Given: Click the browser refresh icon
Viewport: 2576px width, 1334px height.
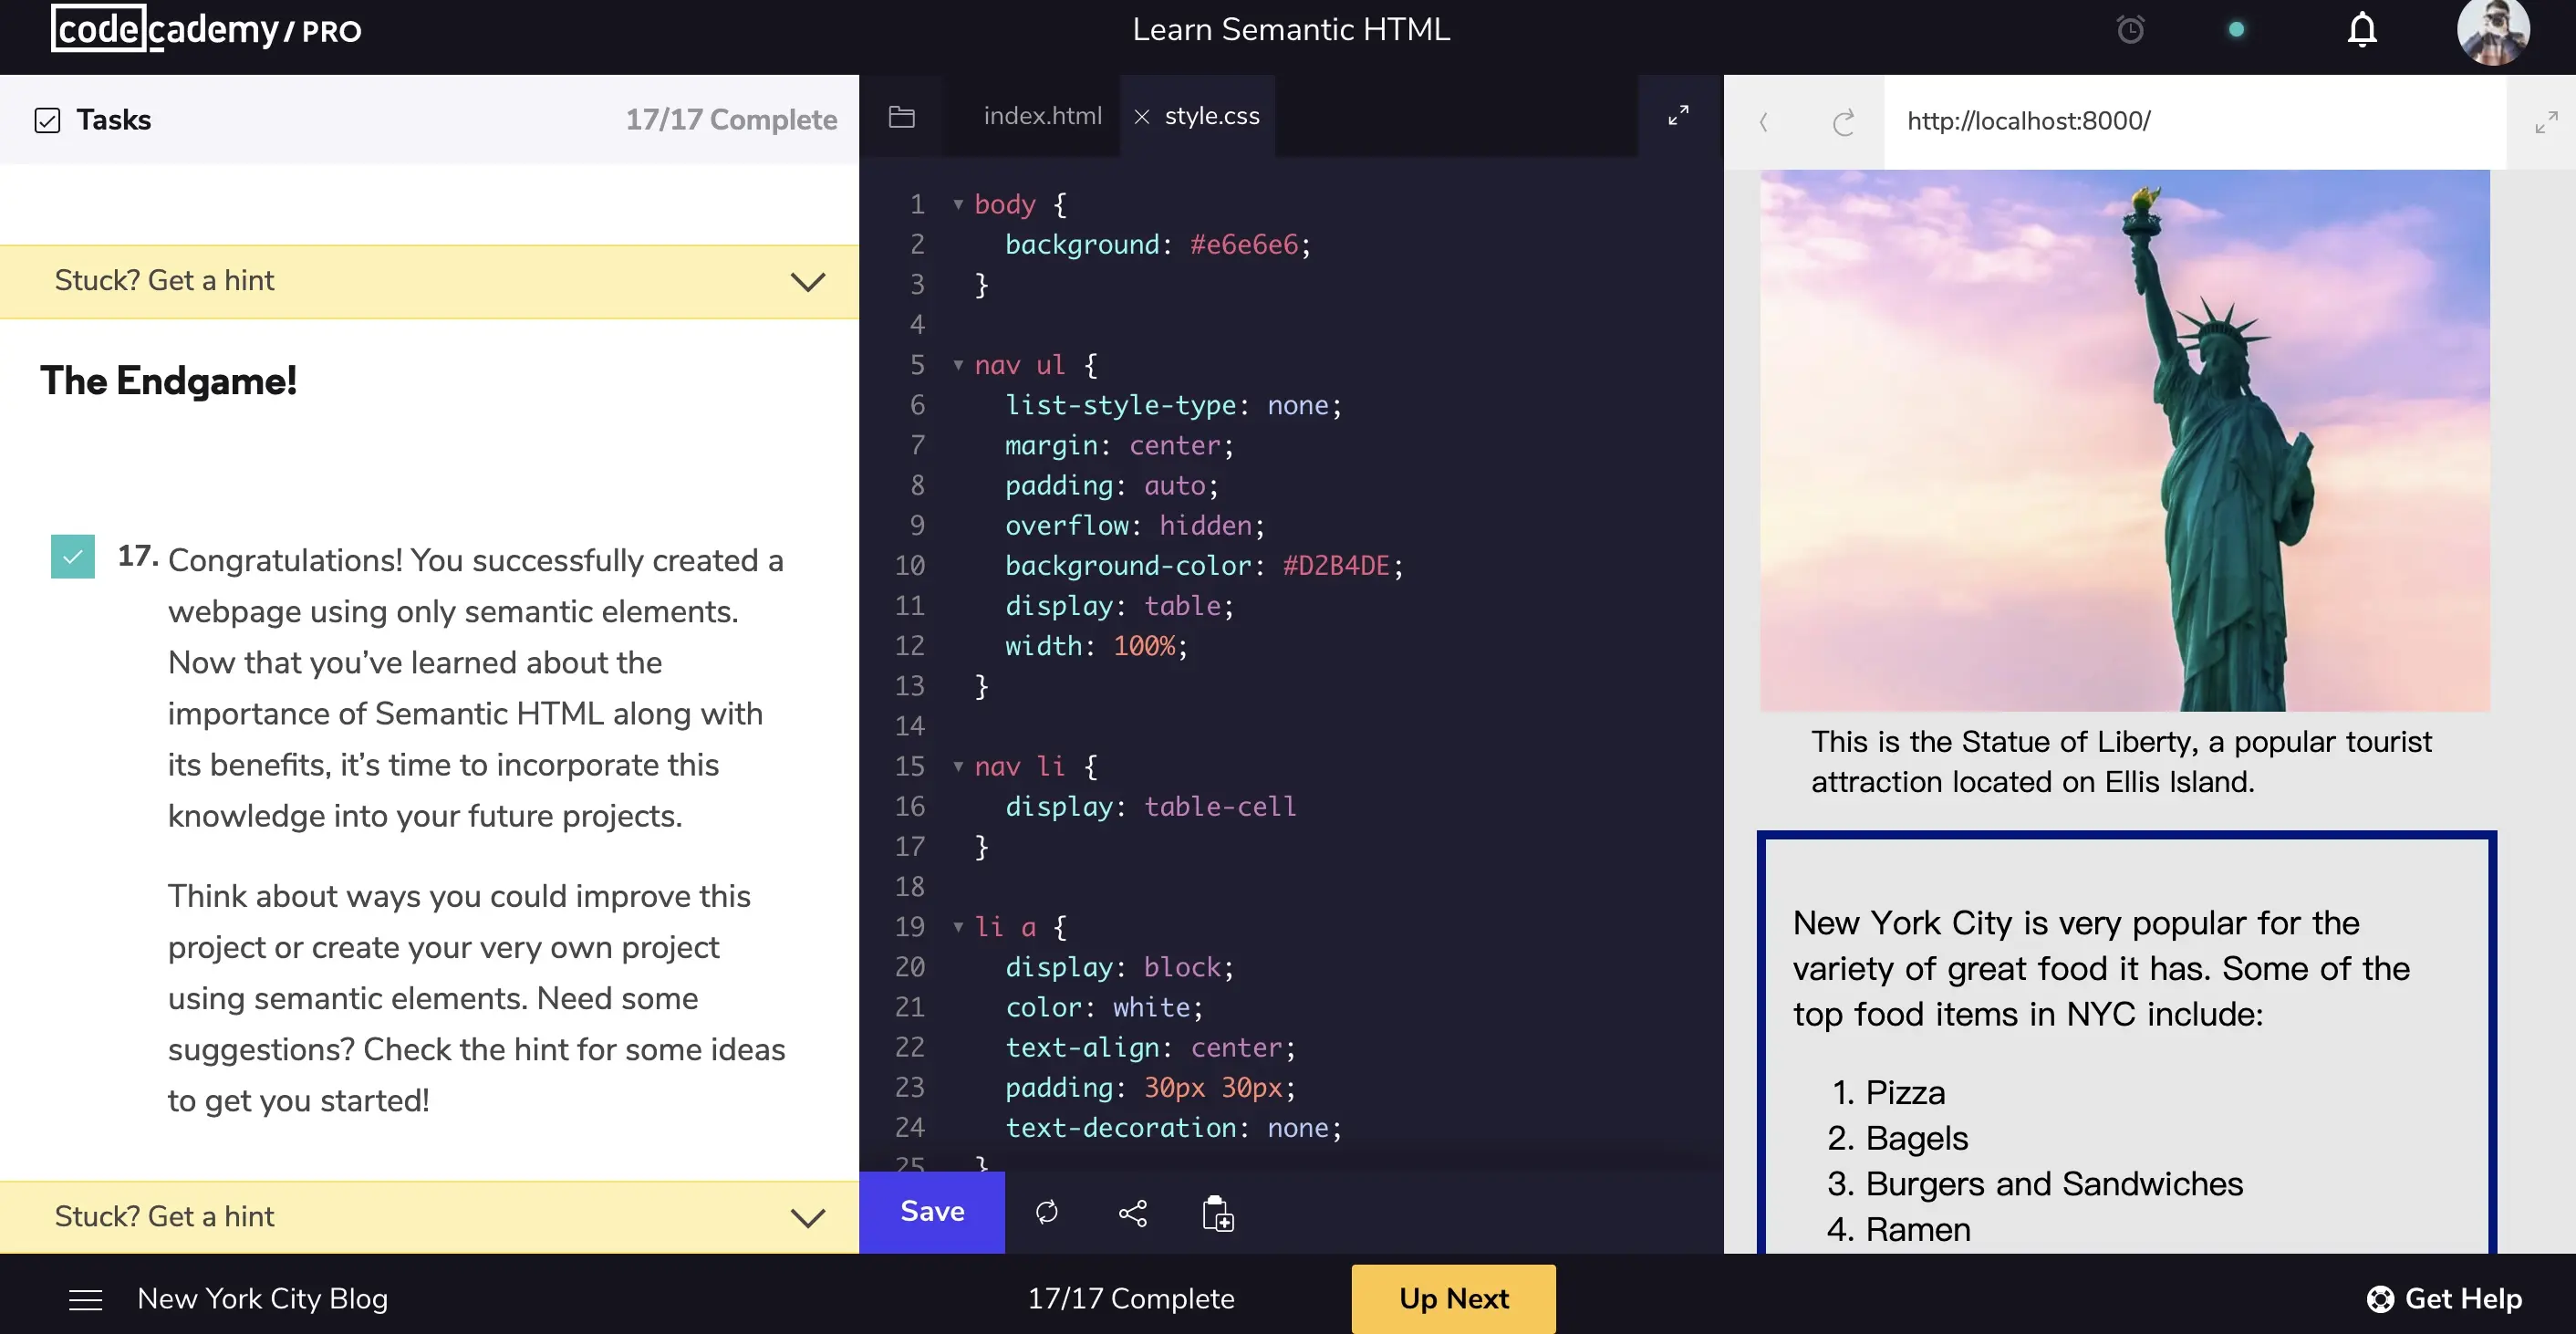Looking at the screenshot, I should coord(1843,122).
